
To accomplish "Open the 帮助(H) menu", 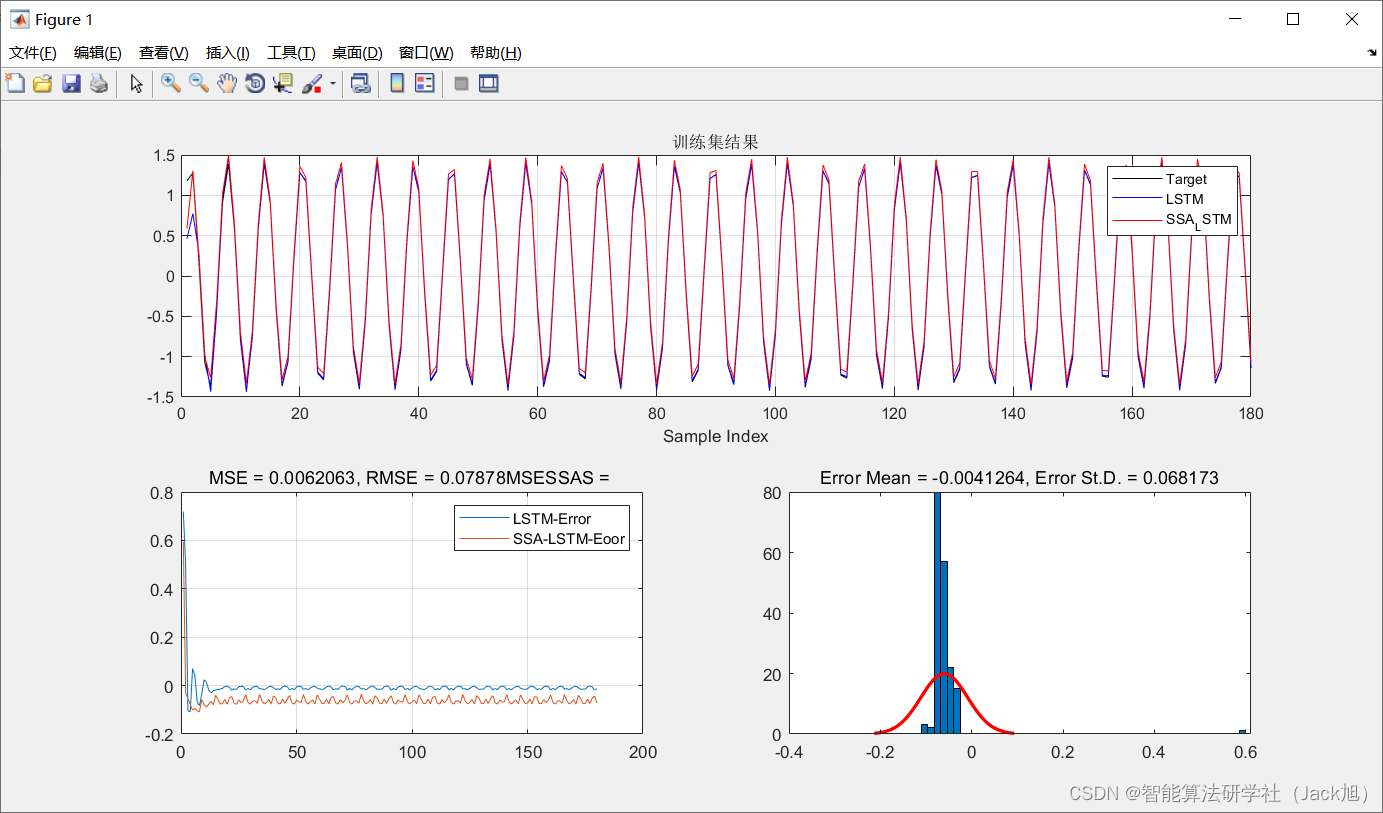I will (x=495, y=53).
